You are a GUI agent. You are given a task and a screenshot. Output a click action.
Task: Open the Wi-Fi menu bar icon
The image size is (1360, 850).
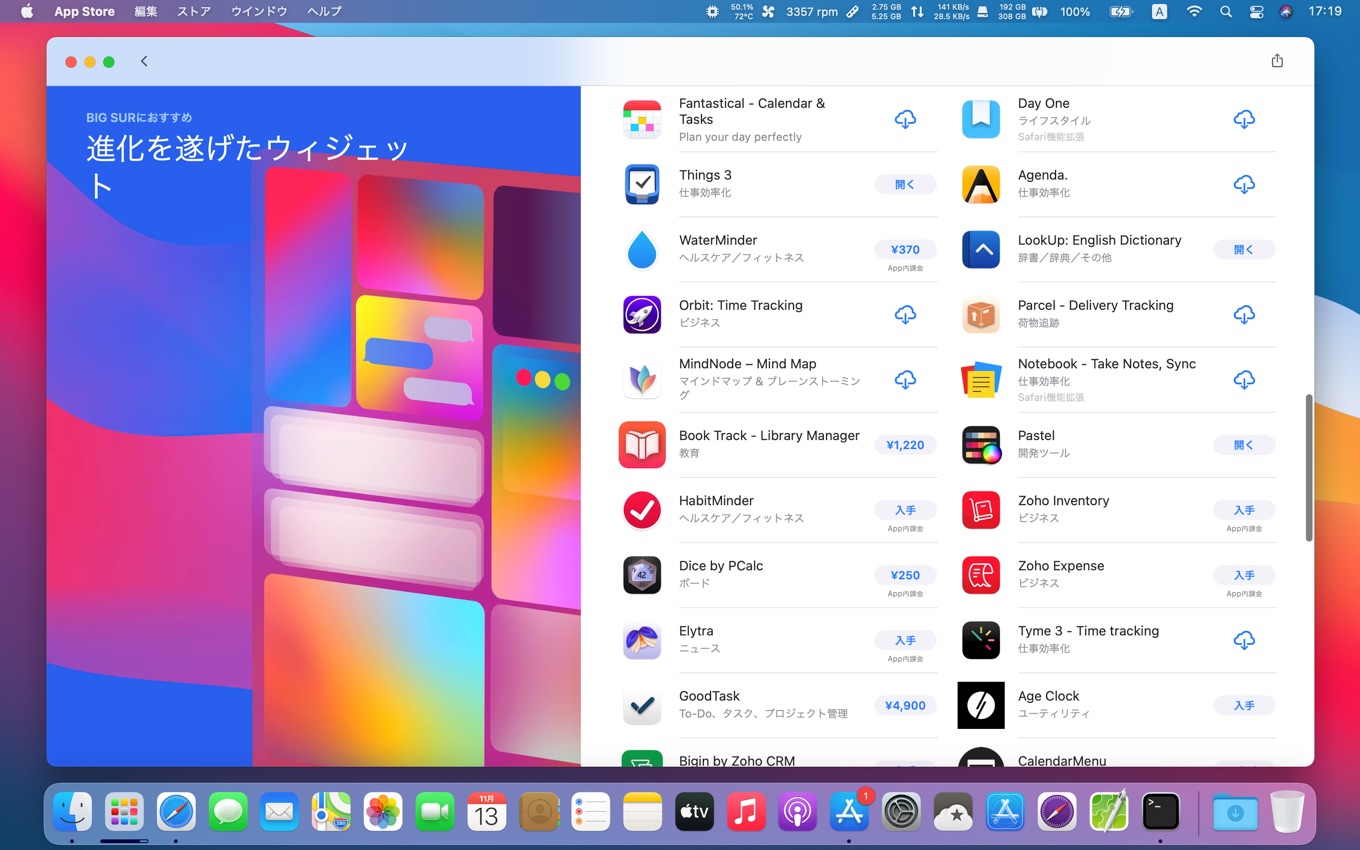[x=1194, y=12]
